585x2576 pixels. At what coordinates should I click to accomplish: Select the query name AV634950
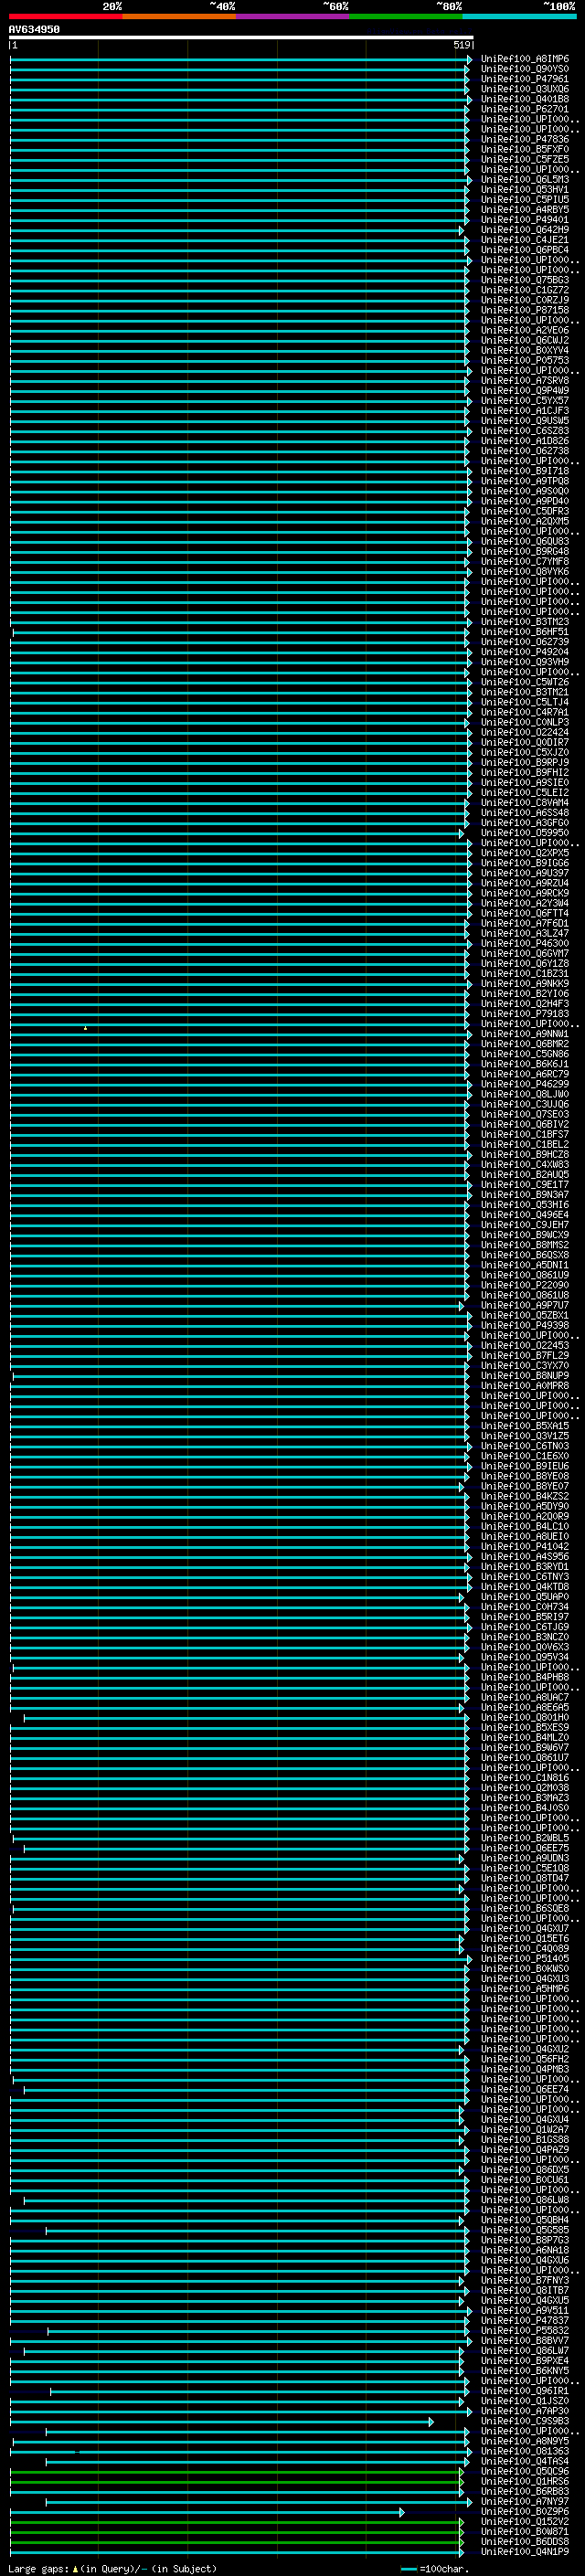tap(34, 30)
